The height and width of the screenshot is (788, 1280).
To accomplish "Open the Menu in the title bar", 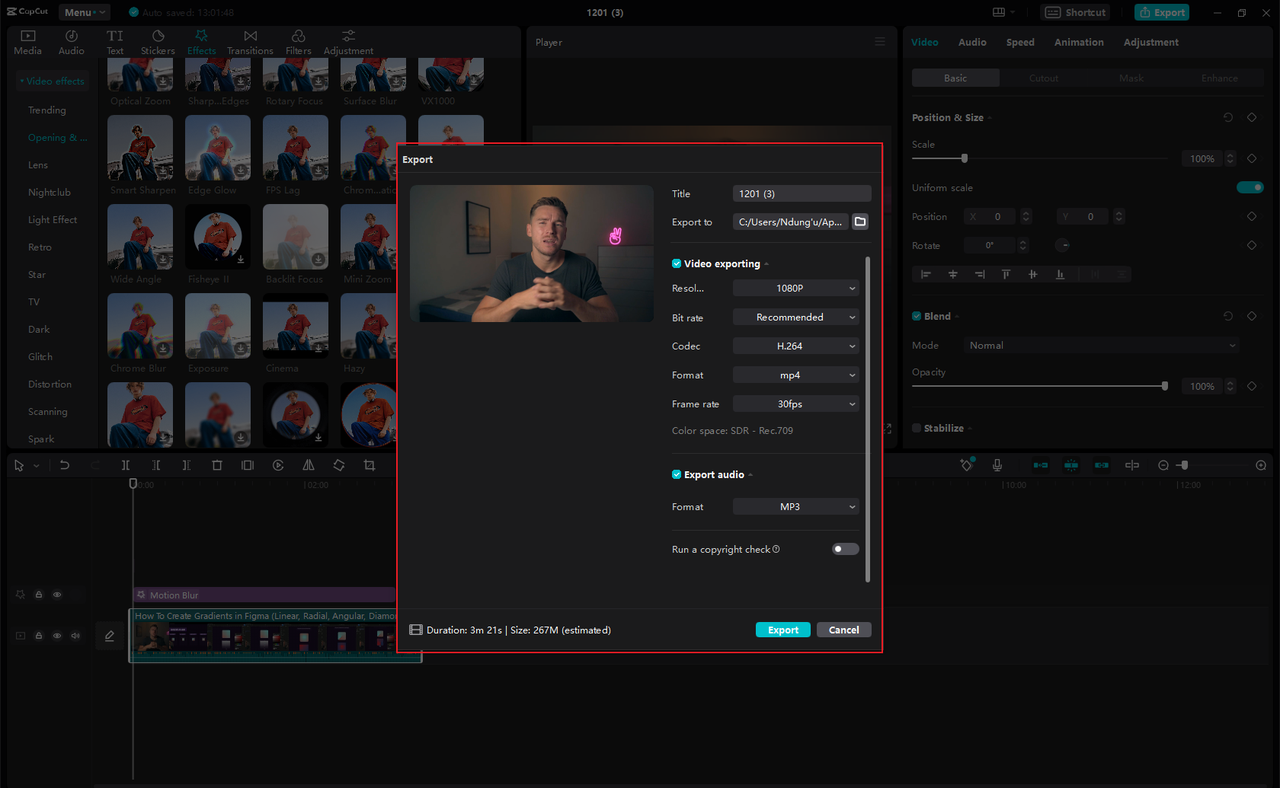I will pyautogui.click(x=84, y=13).
